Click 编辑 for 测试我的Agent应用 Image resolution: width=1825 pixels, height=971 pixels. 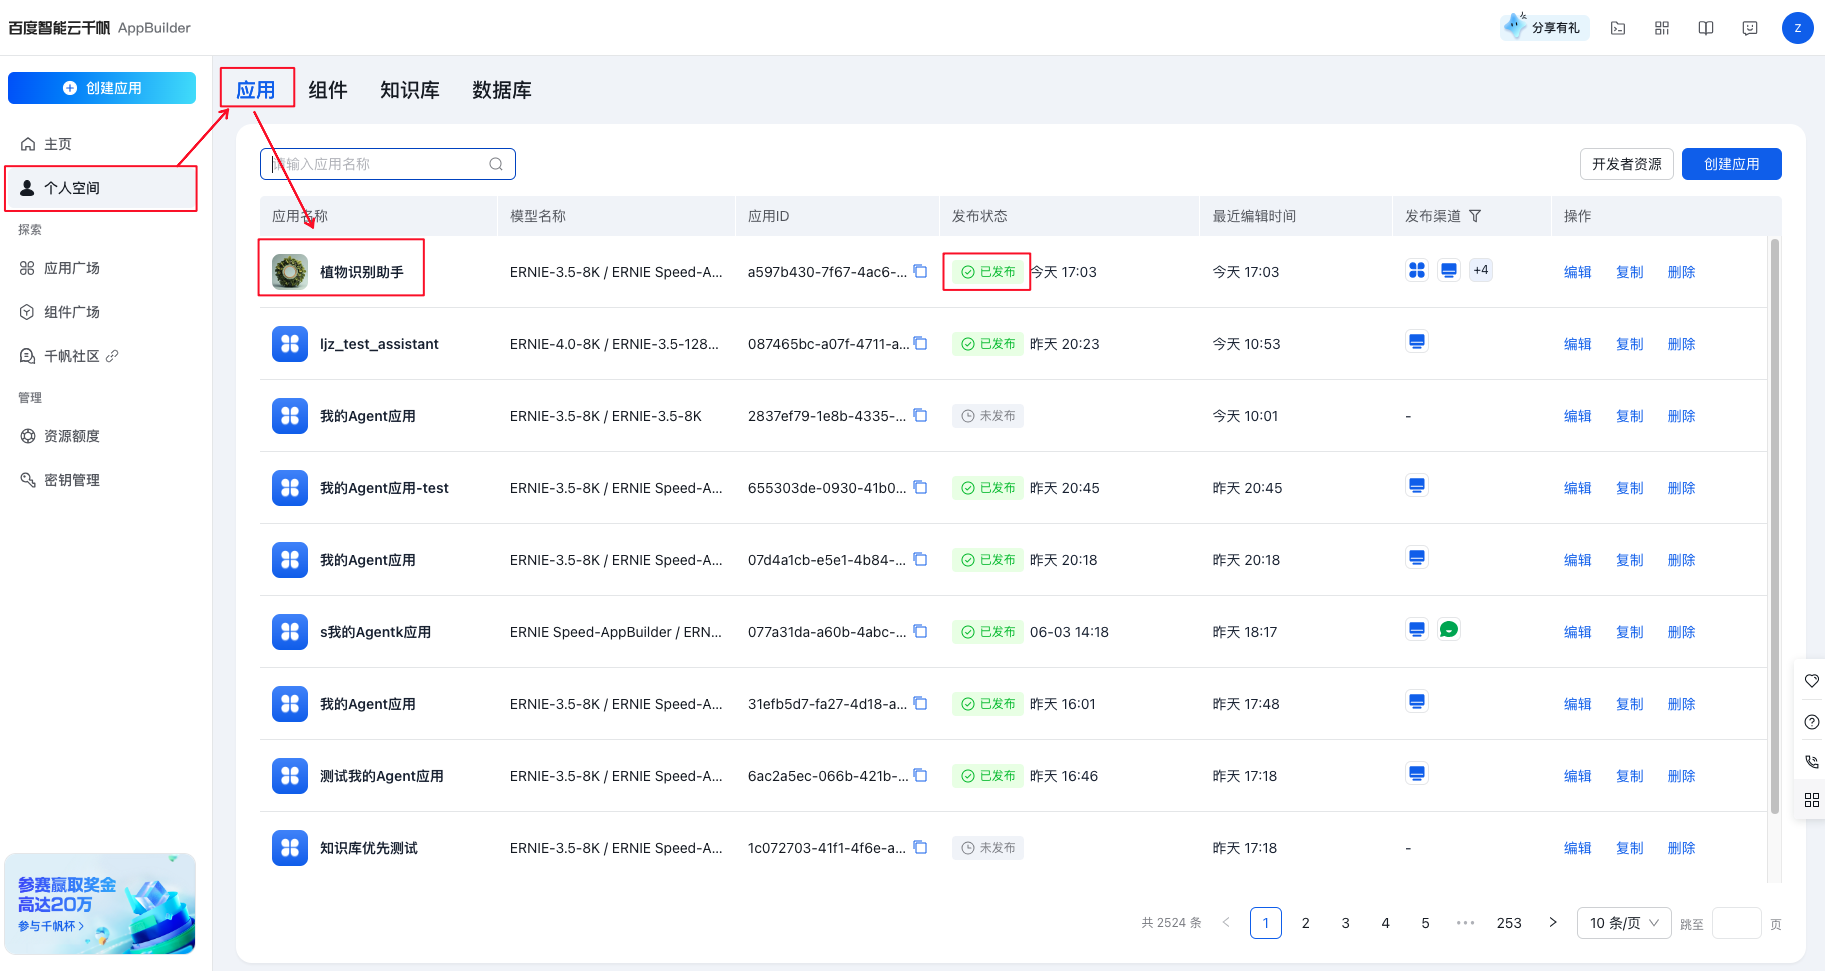click(1578, 776)
